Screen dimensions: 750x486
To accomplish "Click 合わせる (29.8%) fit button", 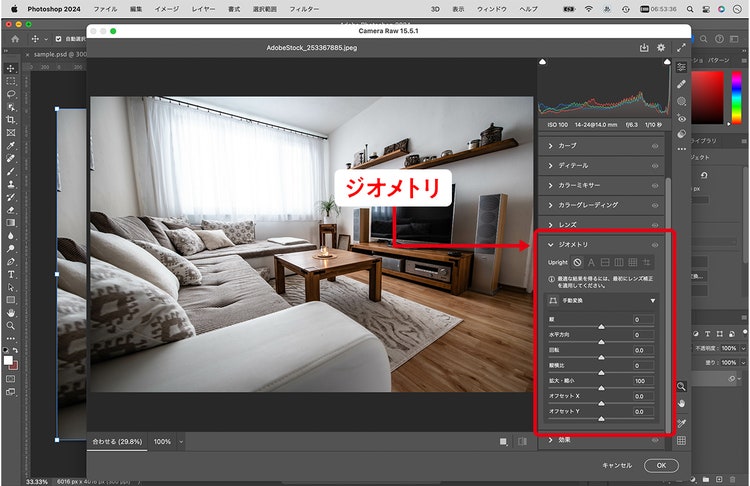I will click(117, 442).
